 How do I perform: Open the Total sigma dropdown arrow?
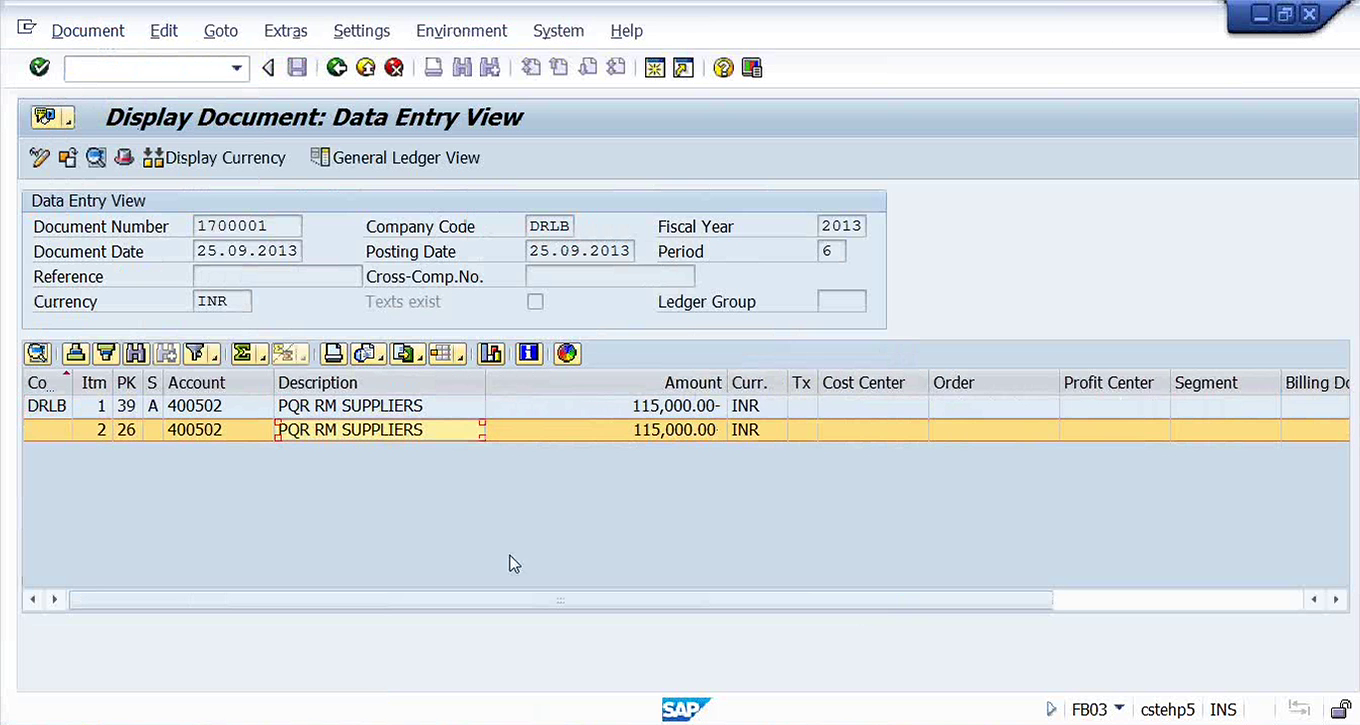pos(263,353)
